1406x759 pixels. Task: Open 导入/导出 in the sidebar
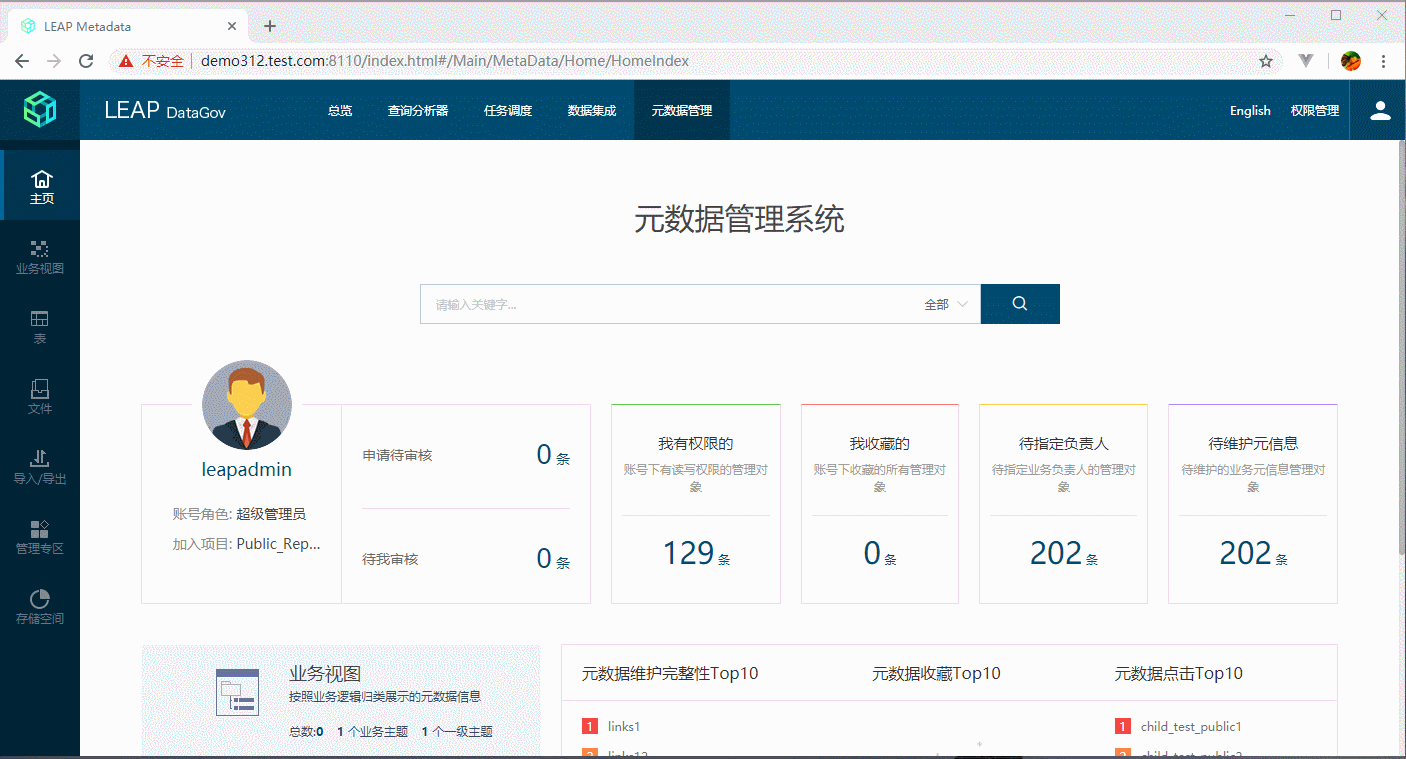(x=40, y=467)
